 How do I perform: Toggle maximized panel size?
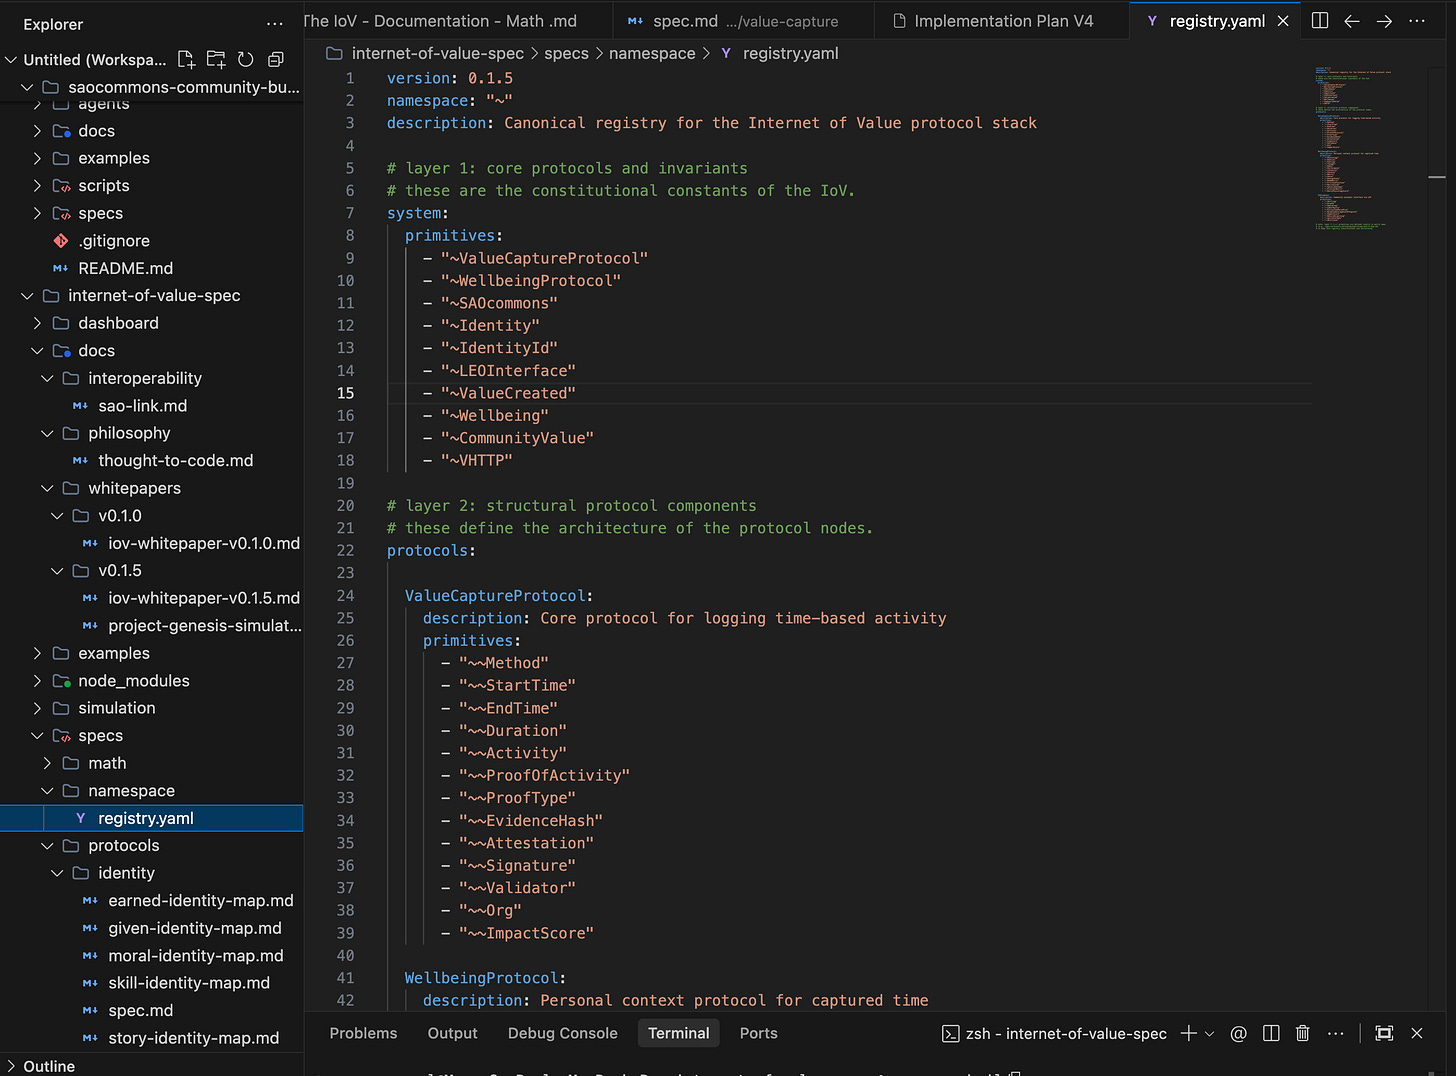tap(1384, 1033)
